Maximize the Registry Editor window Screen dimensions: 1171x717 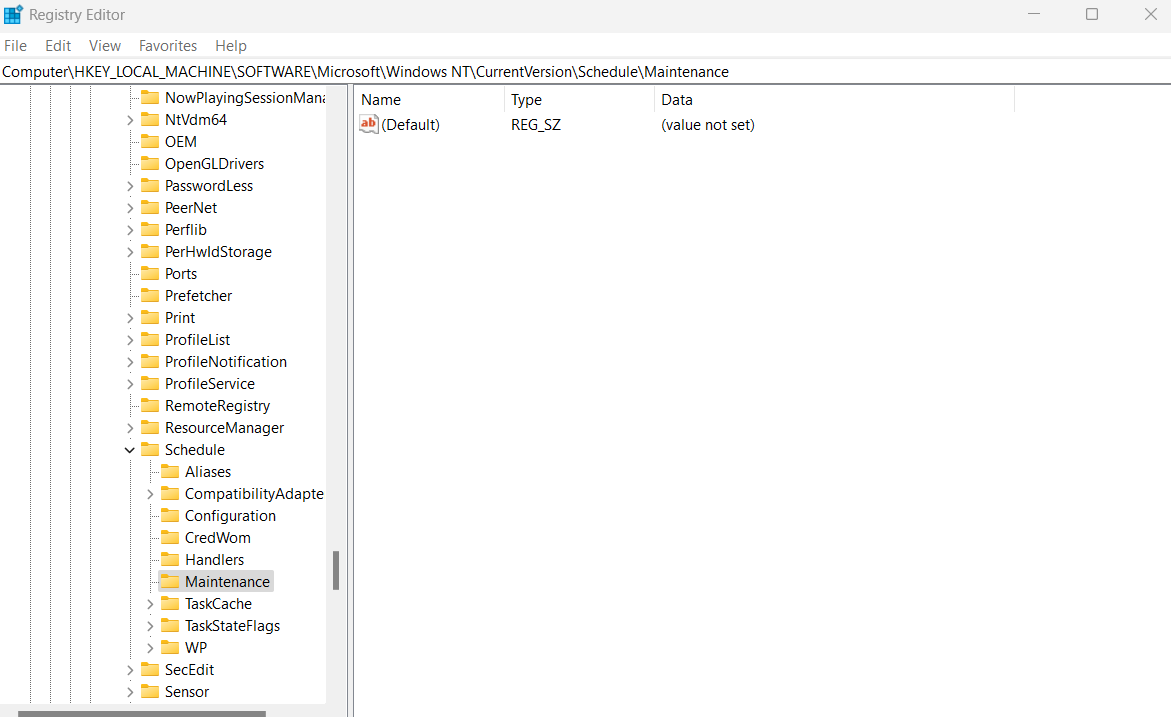1092,14
